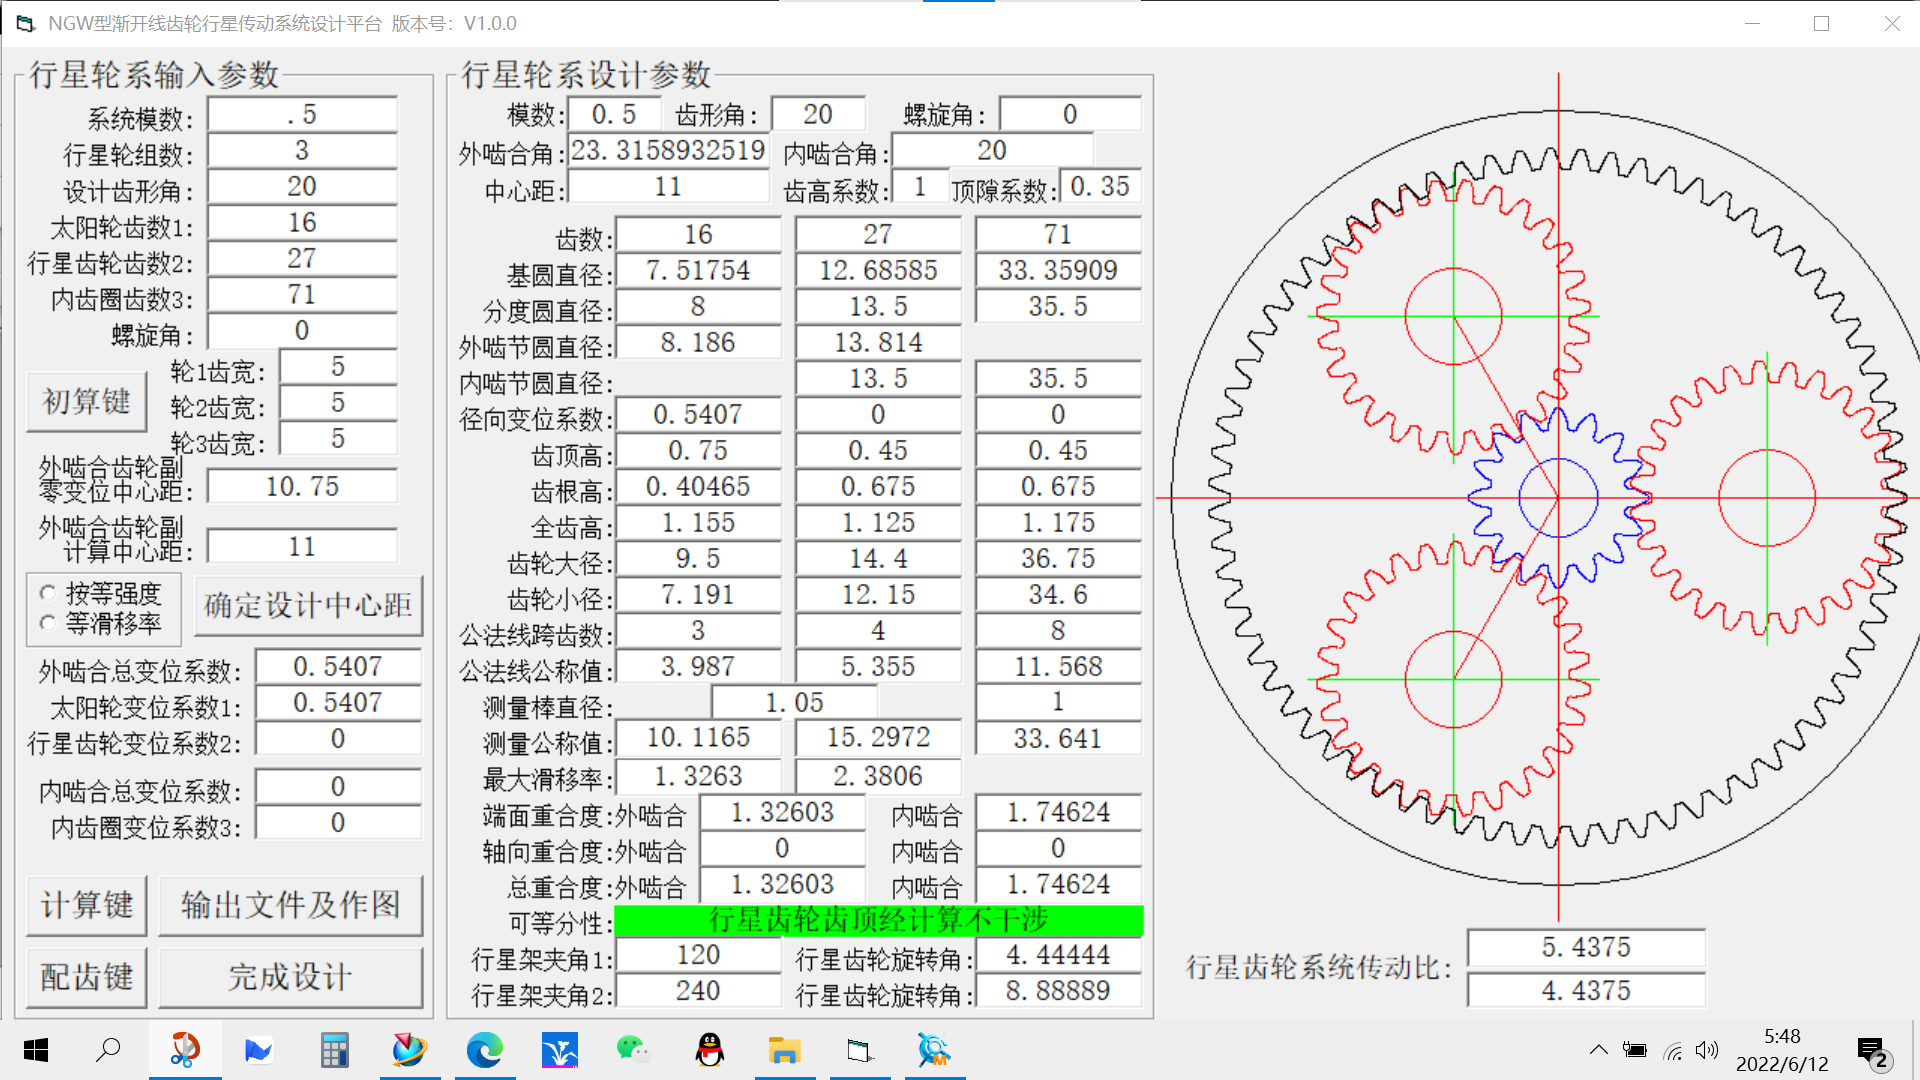Click the input-panel 螺旋角 field
This screenshot has height=1080, width=1920.
tap(302, 331)
